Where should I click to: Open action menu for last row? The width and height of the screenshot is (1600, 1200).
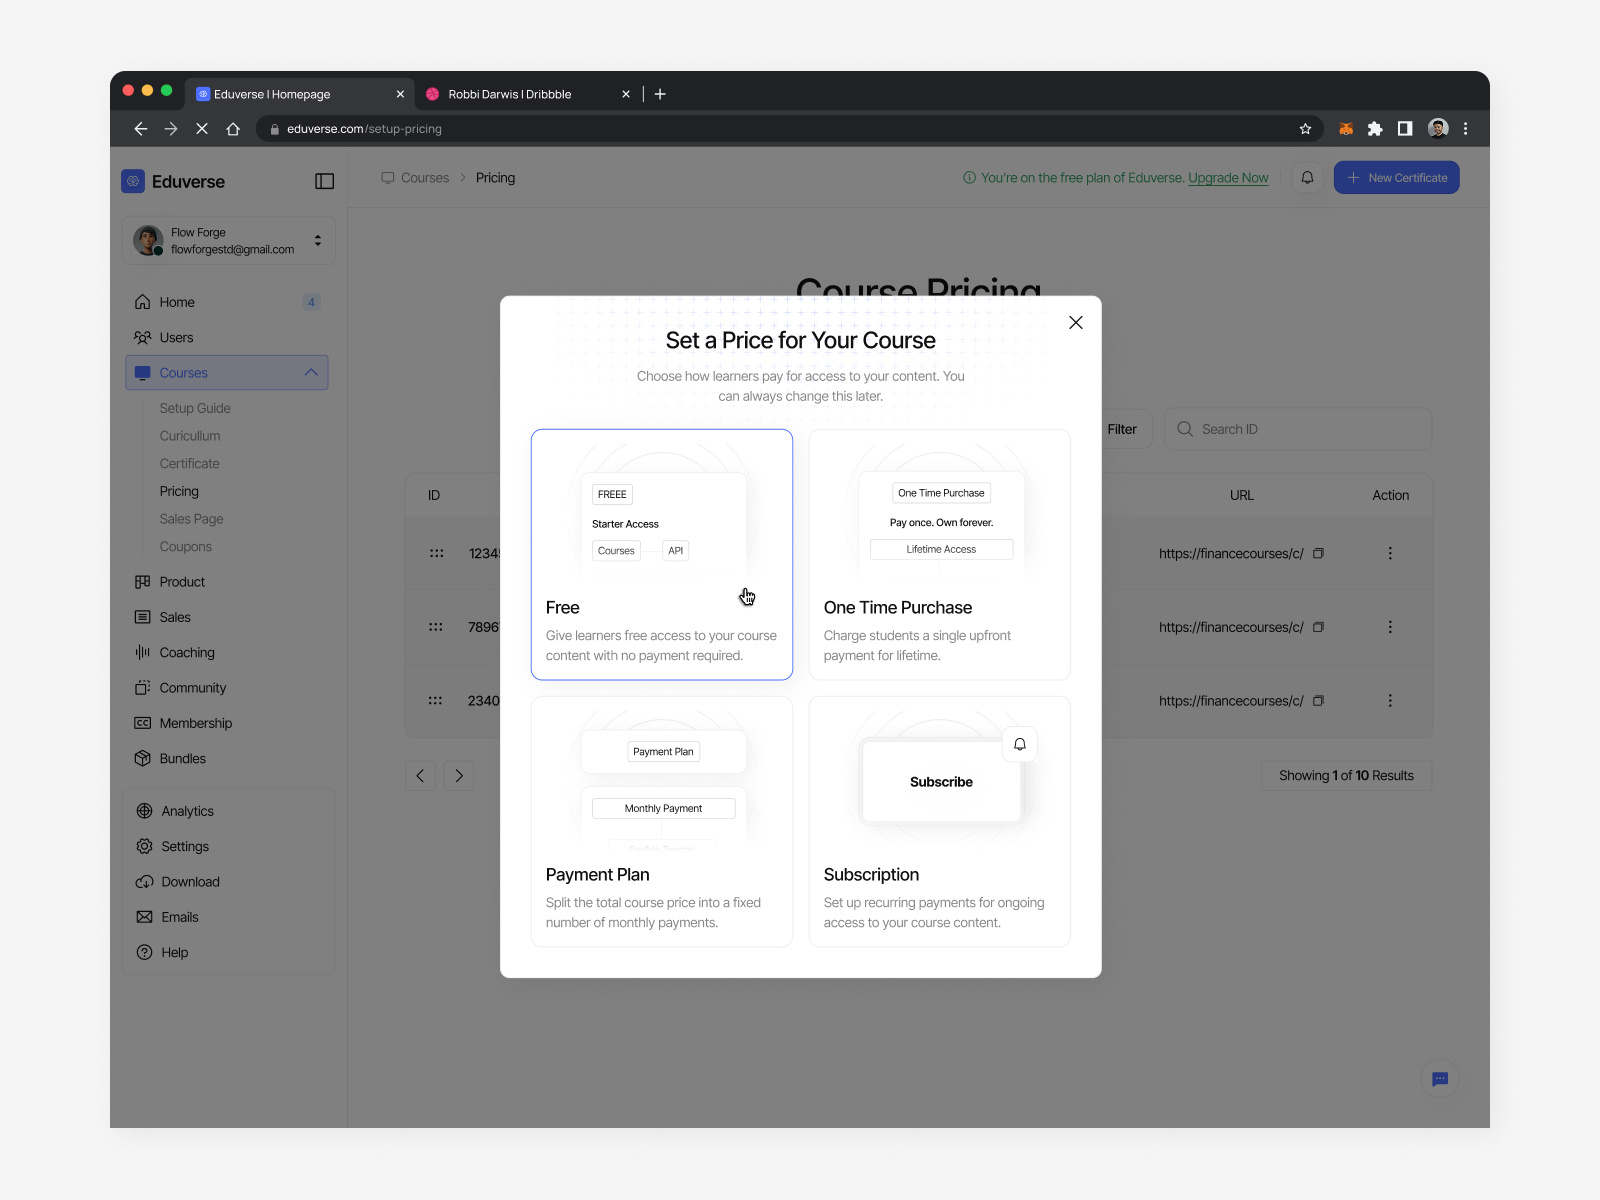click(1390, 701)
